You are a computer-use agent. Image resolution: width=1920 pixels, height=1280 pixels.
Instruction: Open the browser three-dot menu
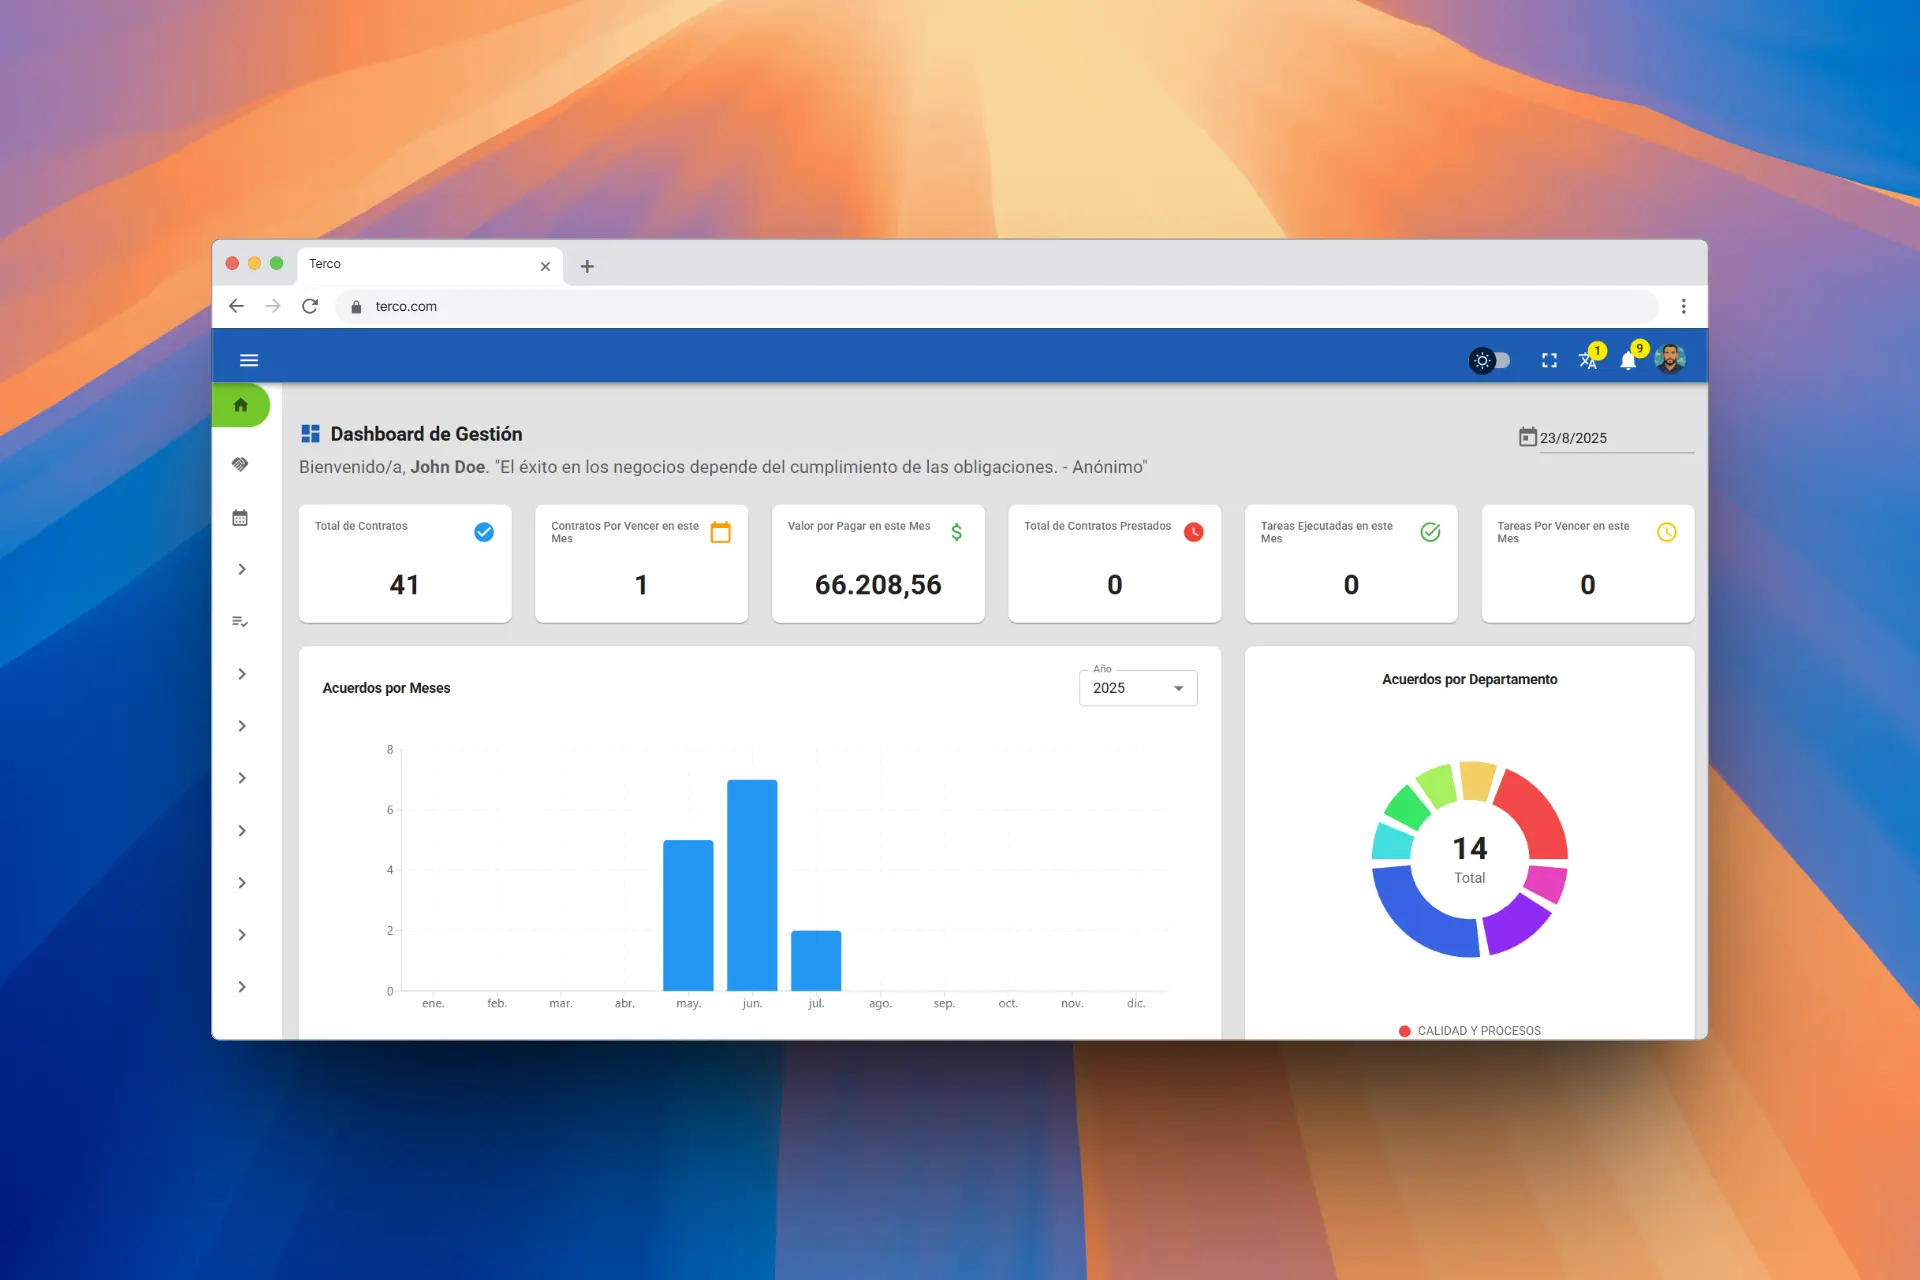pos(1684,306)
